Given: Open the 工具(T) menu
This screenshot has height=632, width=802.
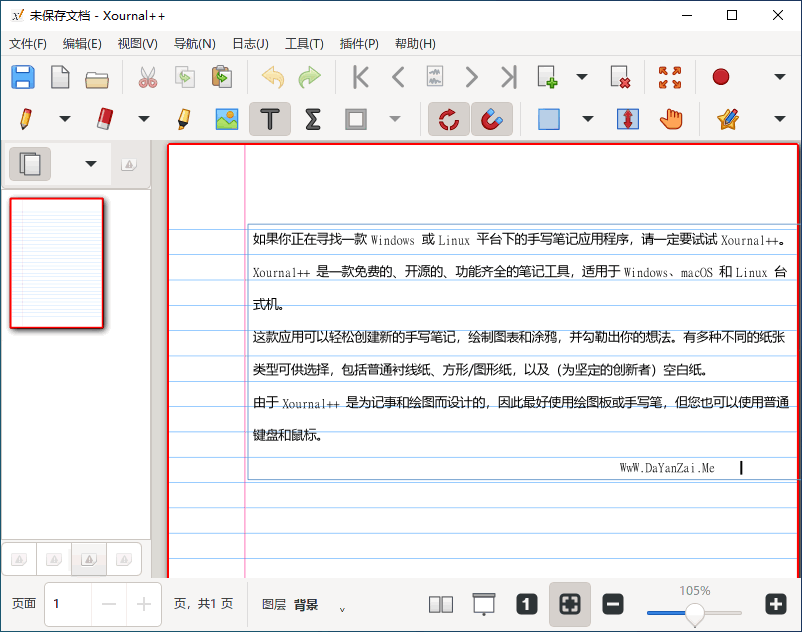Looking at the screenshot, I should point(304,43).
